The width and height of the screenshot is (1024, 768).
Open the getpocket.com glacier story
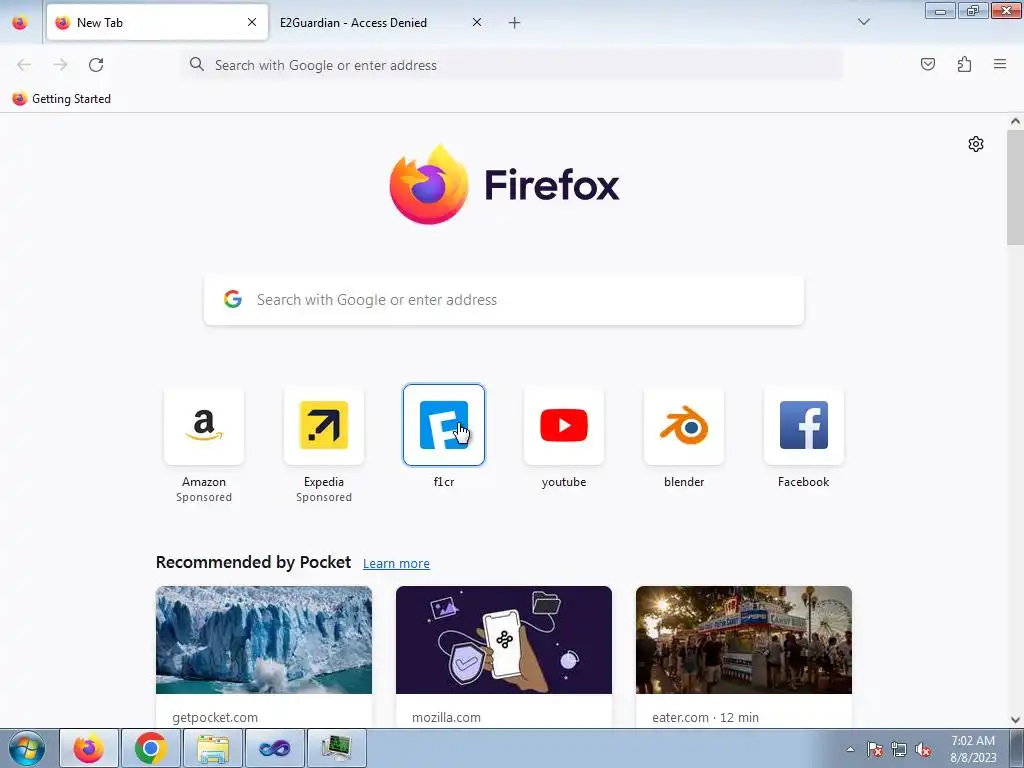pos(264,656)
